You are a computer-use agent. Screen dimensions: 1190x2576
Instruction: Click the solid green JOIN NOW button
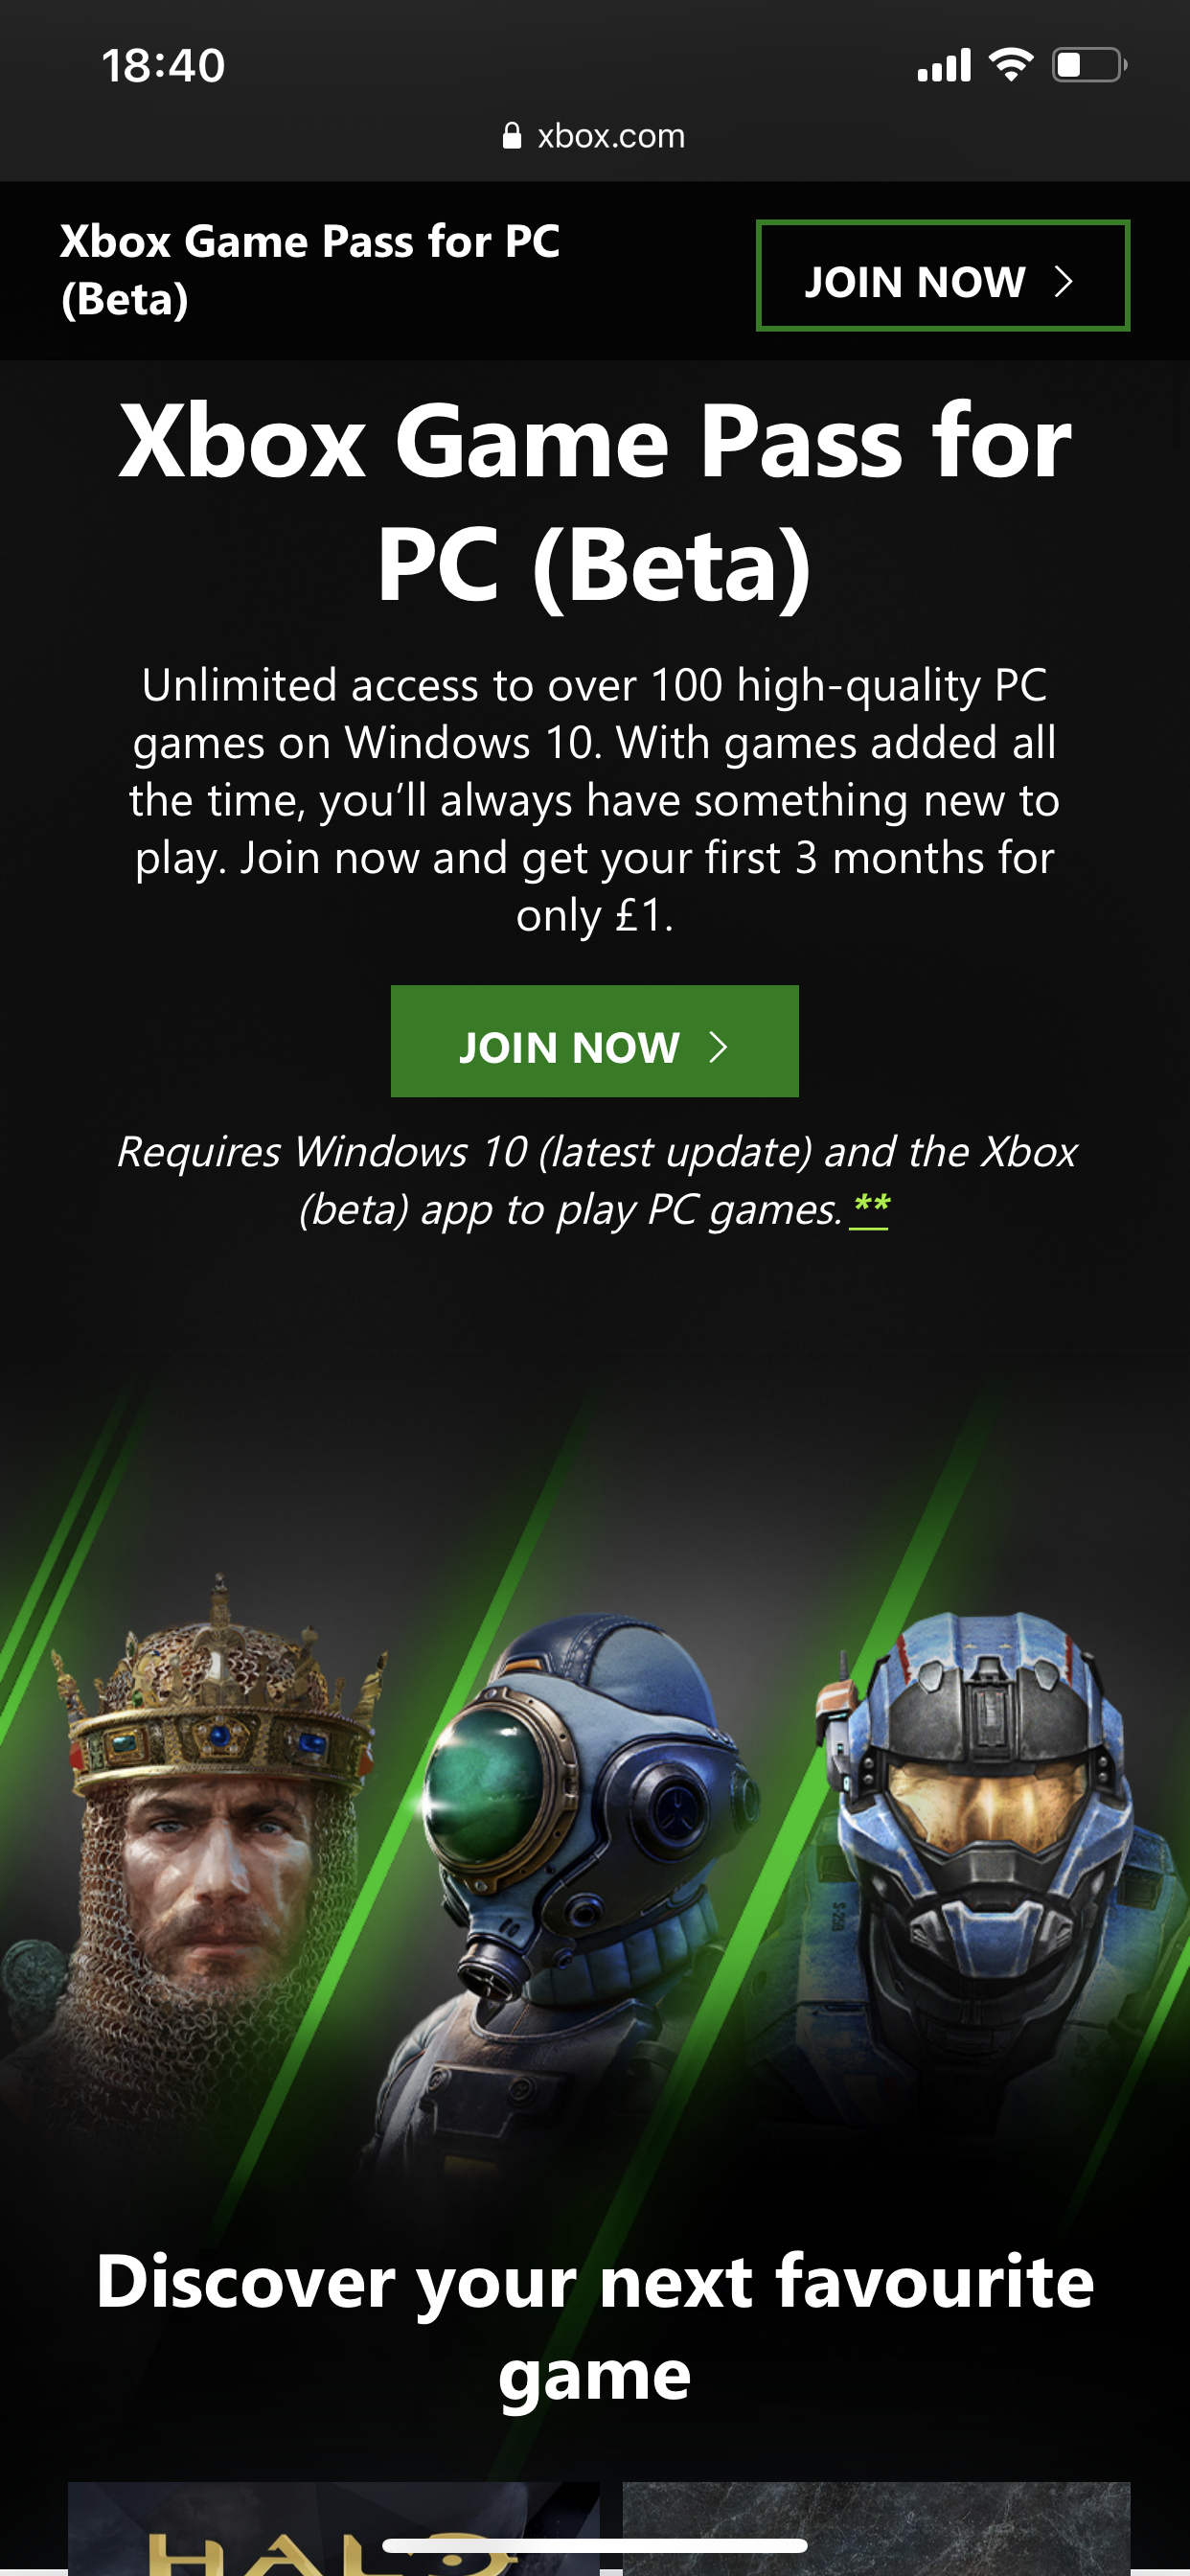click(x=595, y=1041)
